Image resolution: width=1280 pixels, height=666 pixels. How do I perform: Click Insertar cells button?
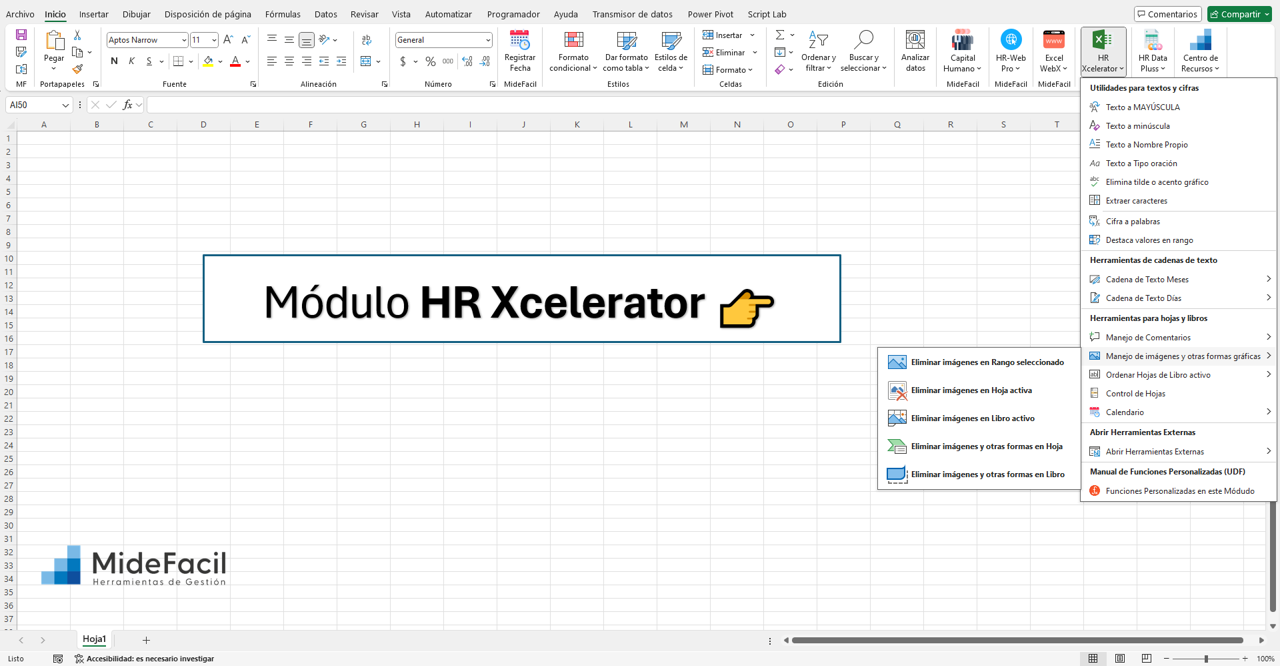coord(730,35)
